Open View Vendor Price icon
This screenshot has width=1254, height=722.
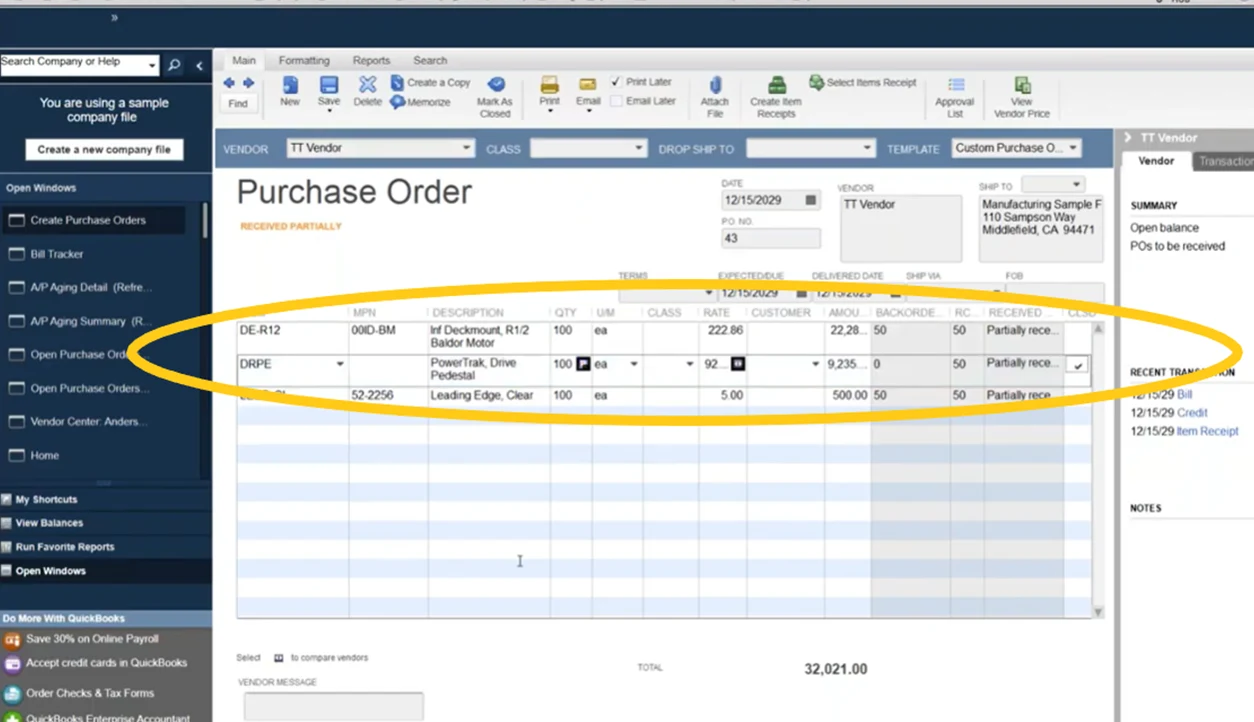click(1022, 87)
